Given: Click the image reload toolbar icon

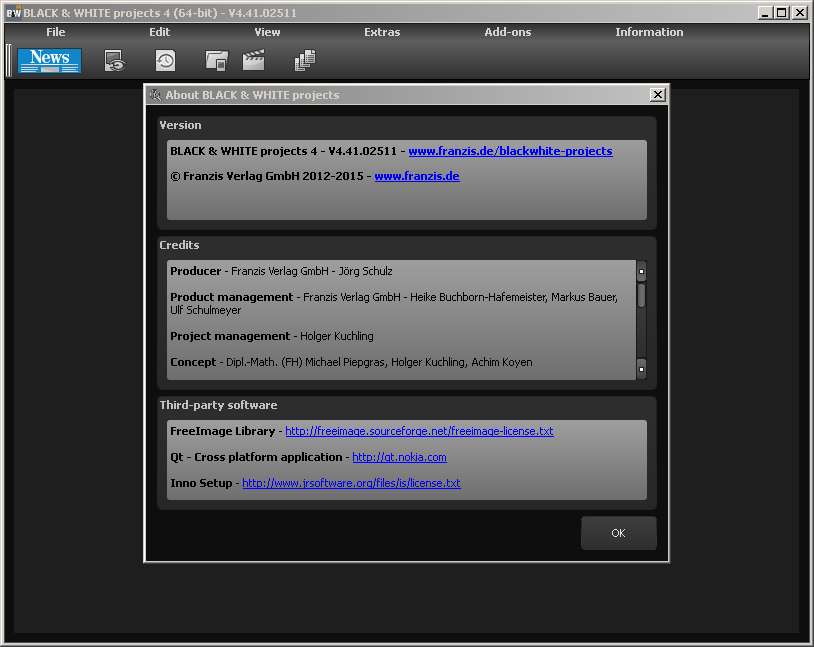Looking at the screenshot, I should pyautogui.click(x=115, y=61).
